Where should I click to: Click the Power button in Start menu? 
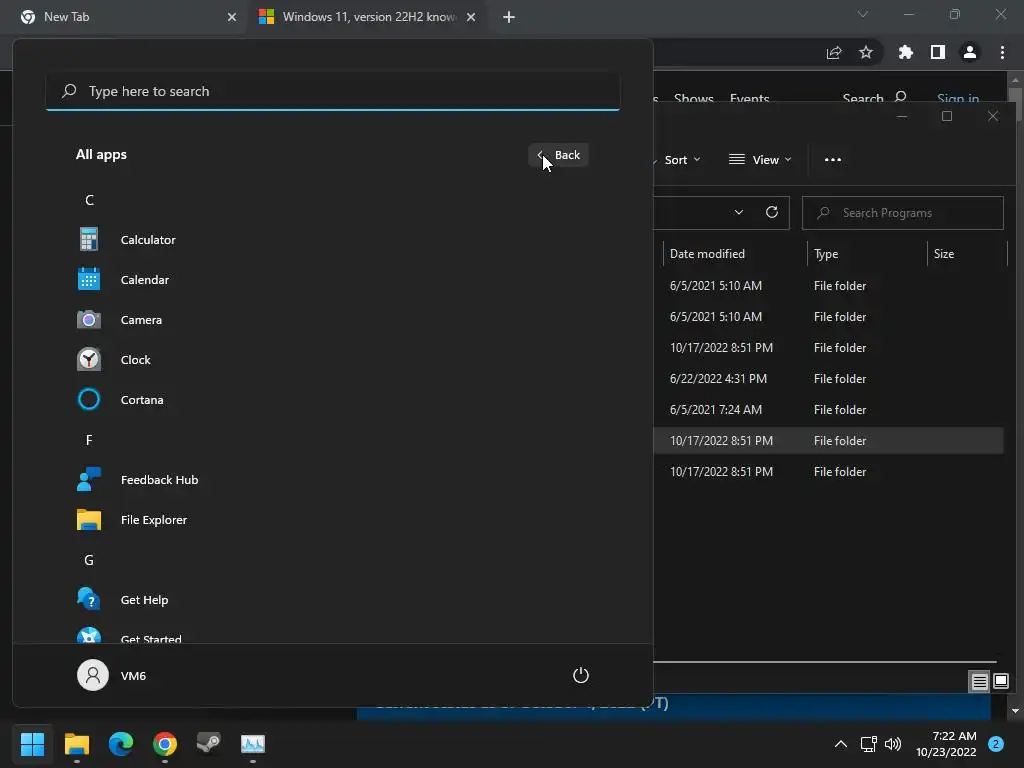point(581,675)
